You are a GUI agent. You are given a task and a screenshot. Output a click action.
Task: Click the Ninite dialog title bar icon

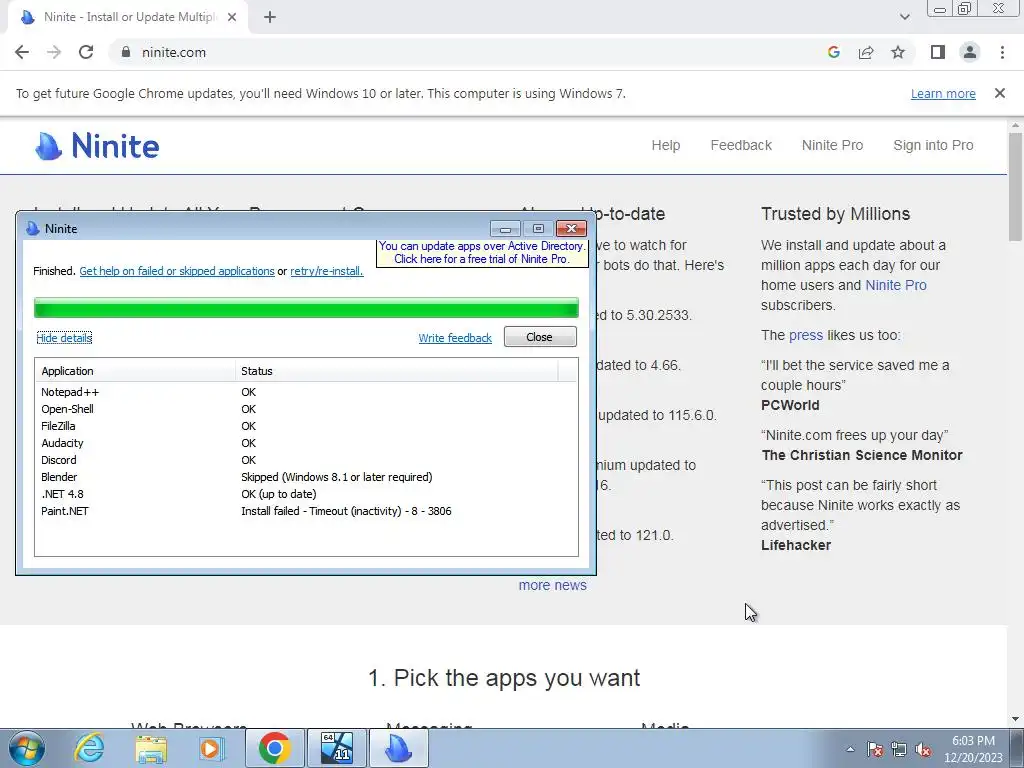coord(32,229)
